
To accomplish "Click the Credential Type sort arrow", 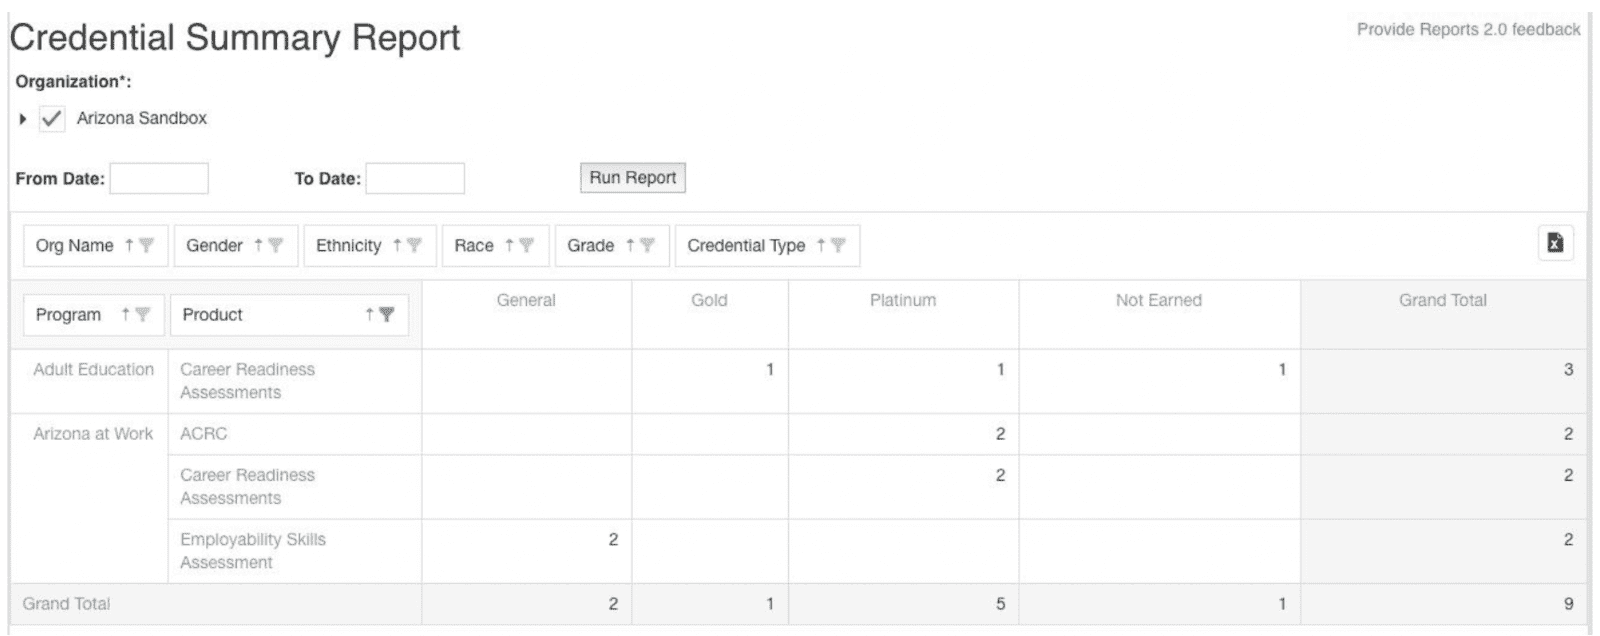I will point(821,246).
